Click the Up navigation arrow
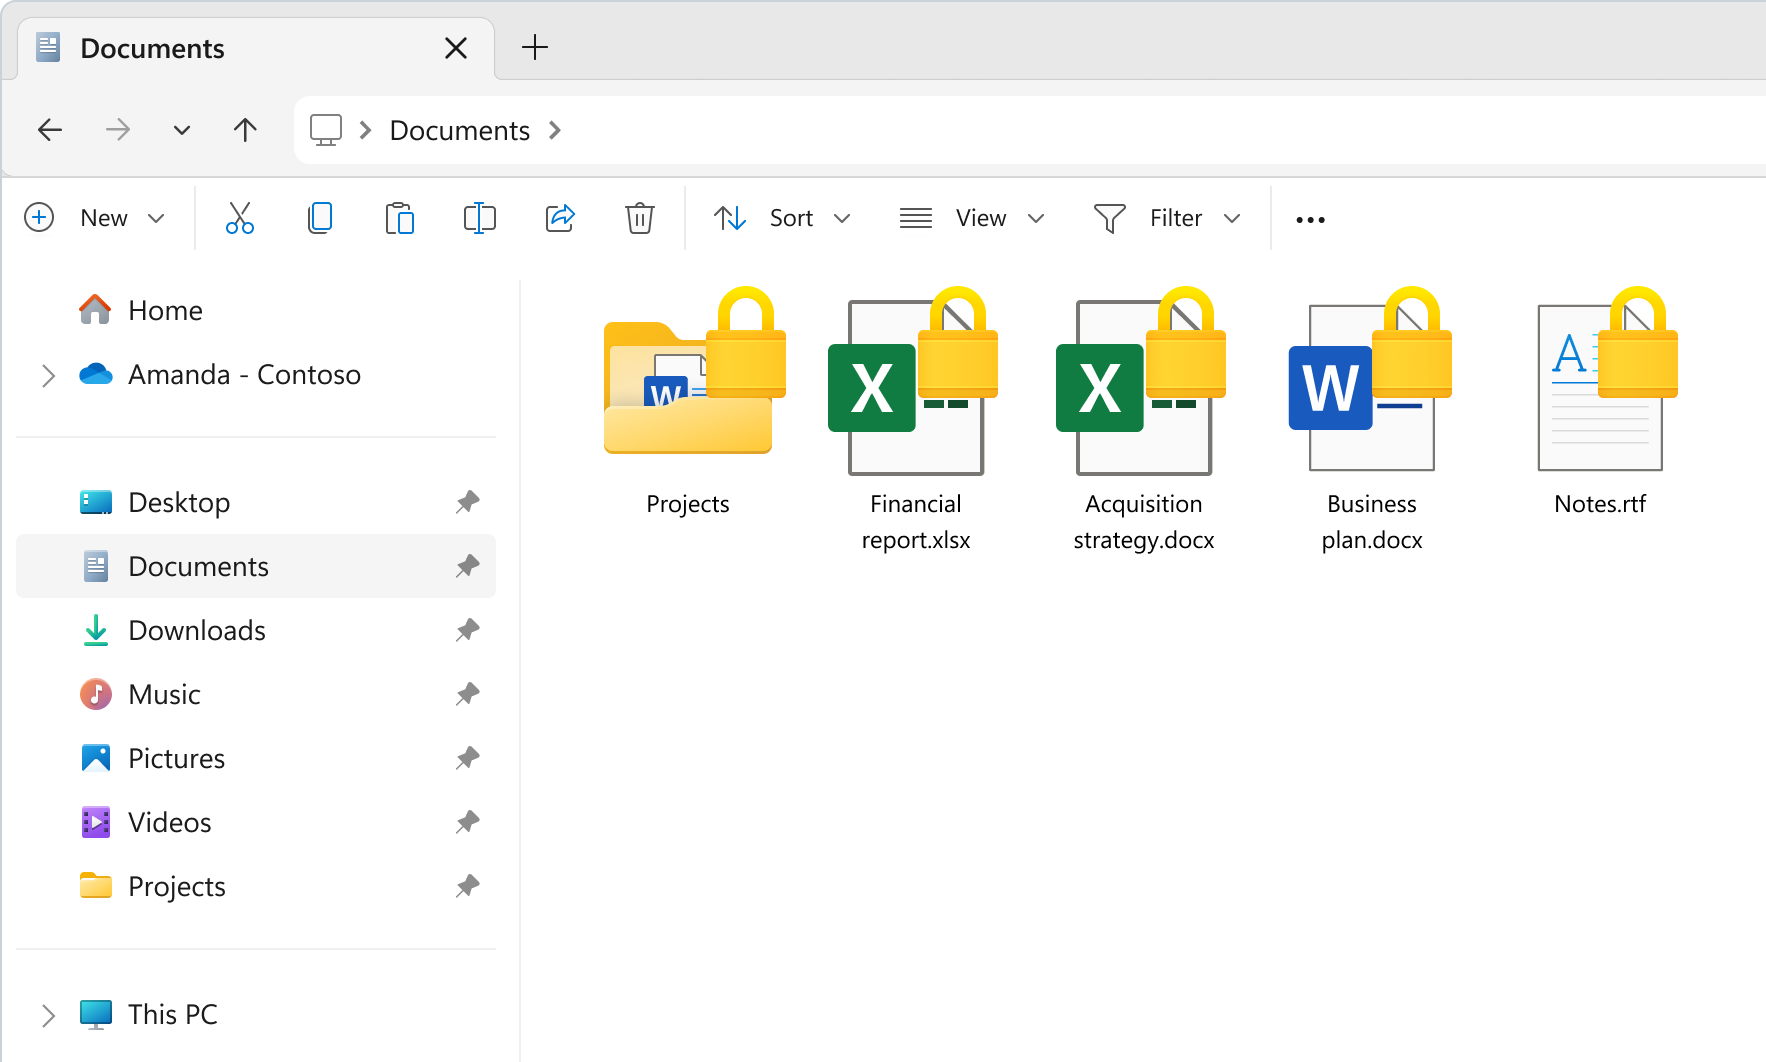The width and height of the screenshot is (1766, 1062). point(245,130)
